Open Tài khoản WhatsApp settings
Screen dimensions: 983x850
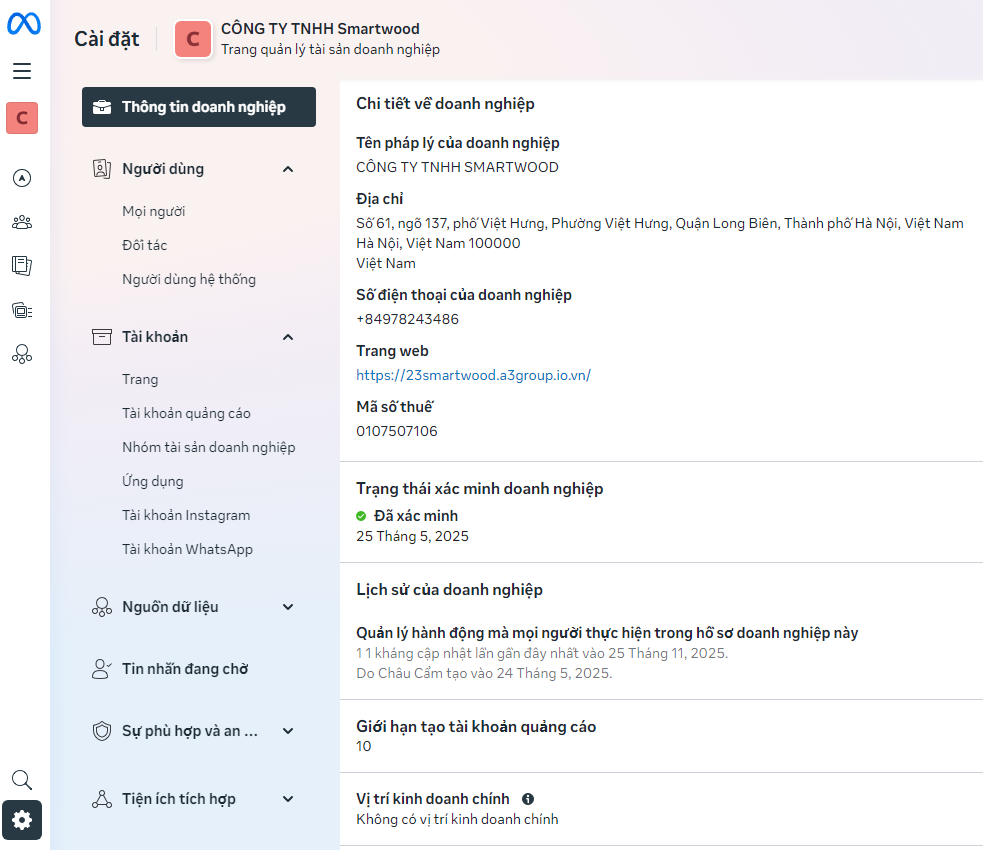coord(187,549)
